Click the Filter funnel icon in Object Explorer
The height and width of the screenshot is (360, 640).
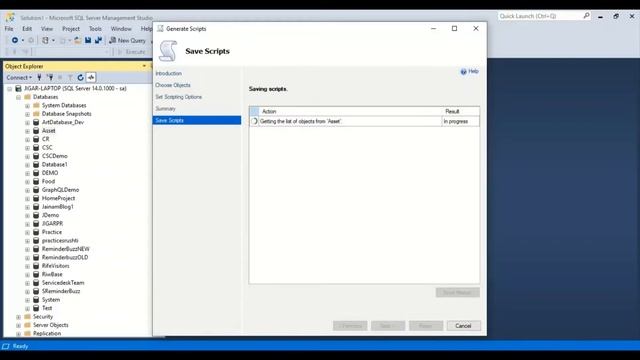(70, 77)
